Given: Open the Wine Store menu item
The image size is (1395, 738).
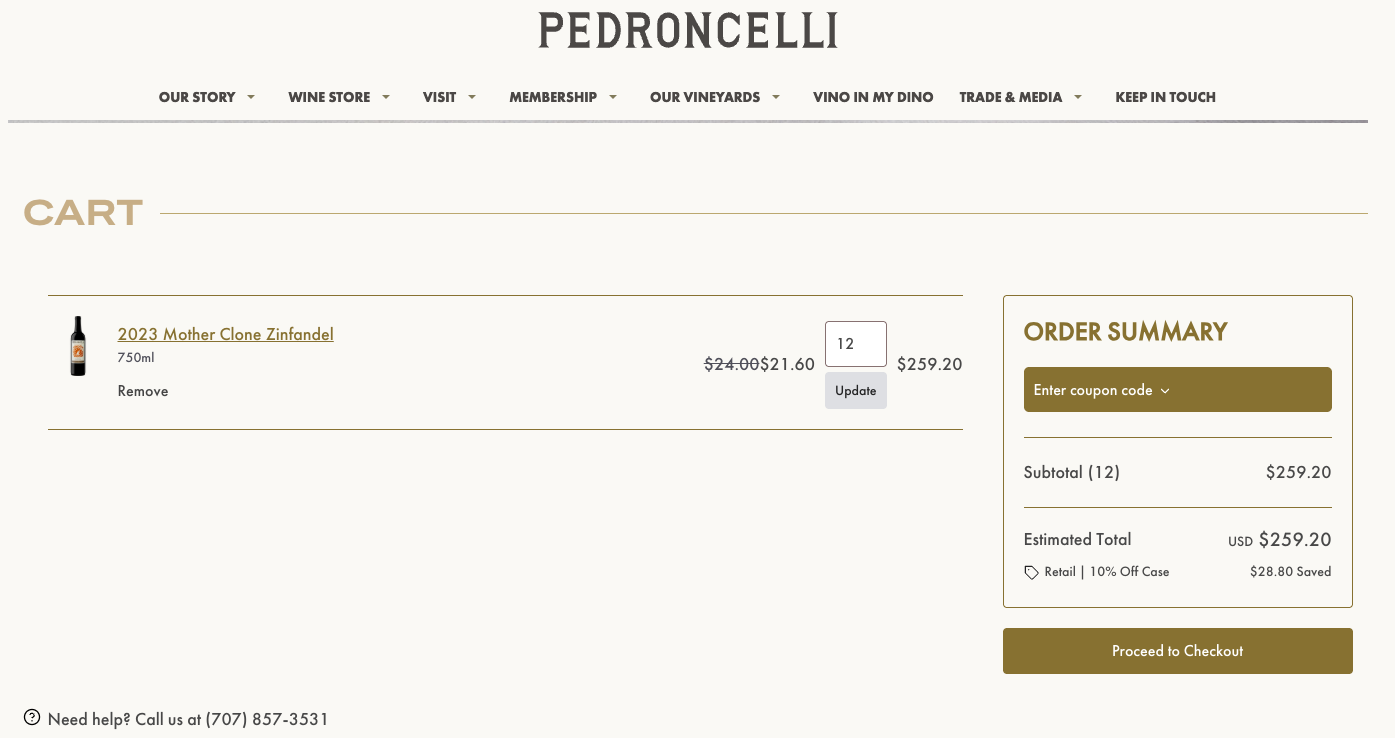Looking at the screenshot, I should point(329,97).
